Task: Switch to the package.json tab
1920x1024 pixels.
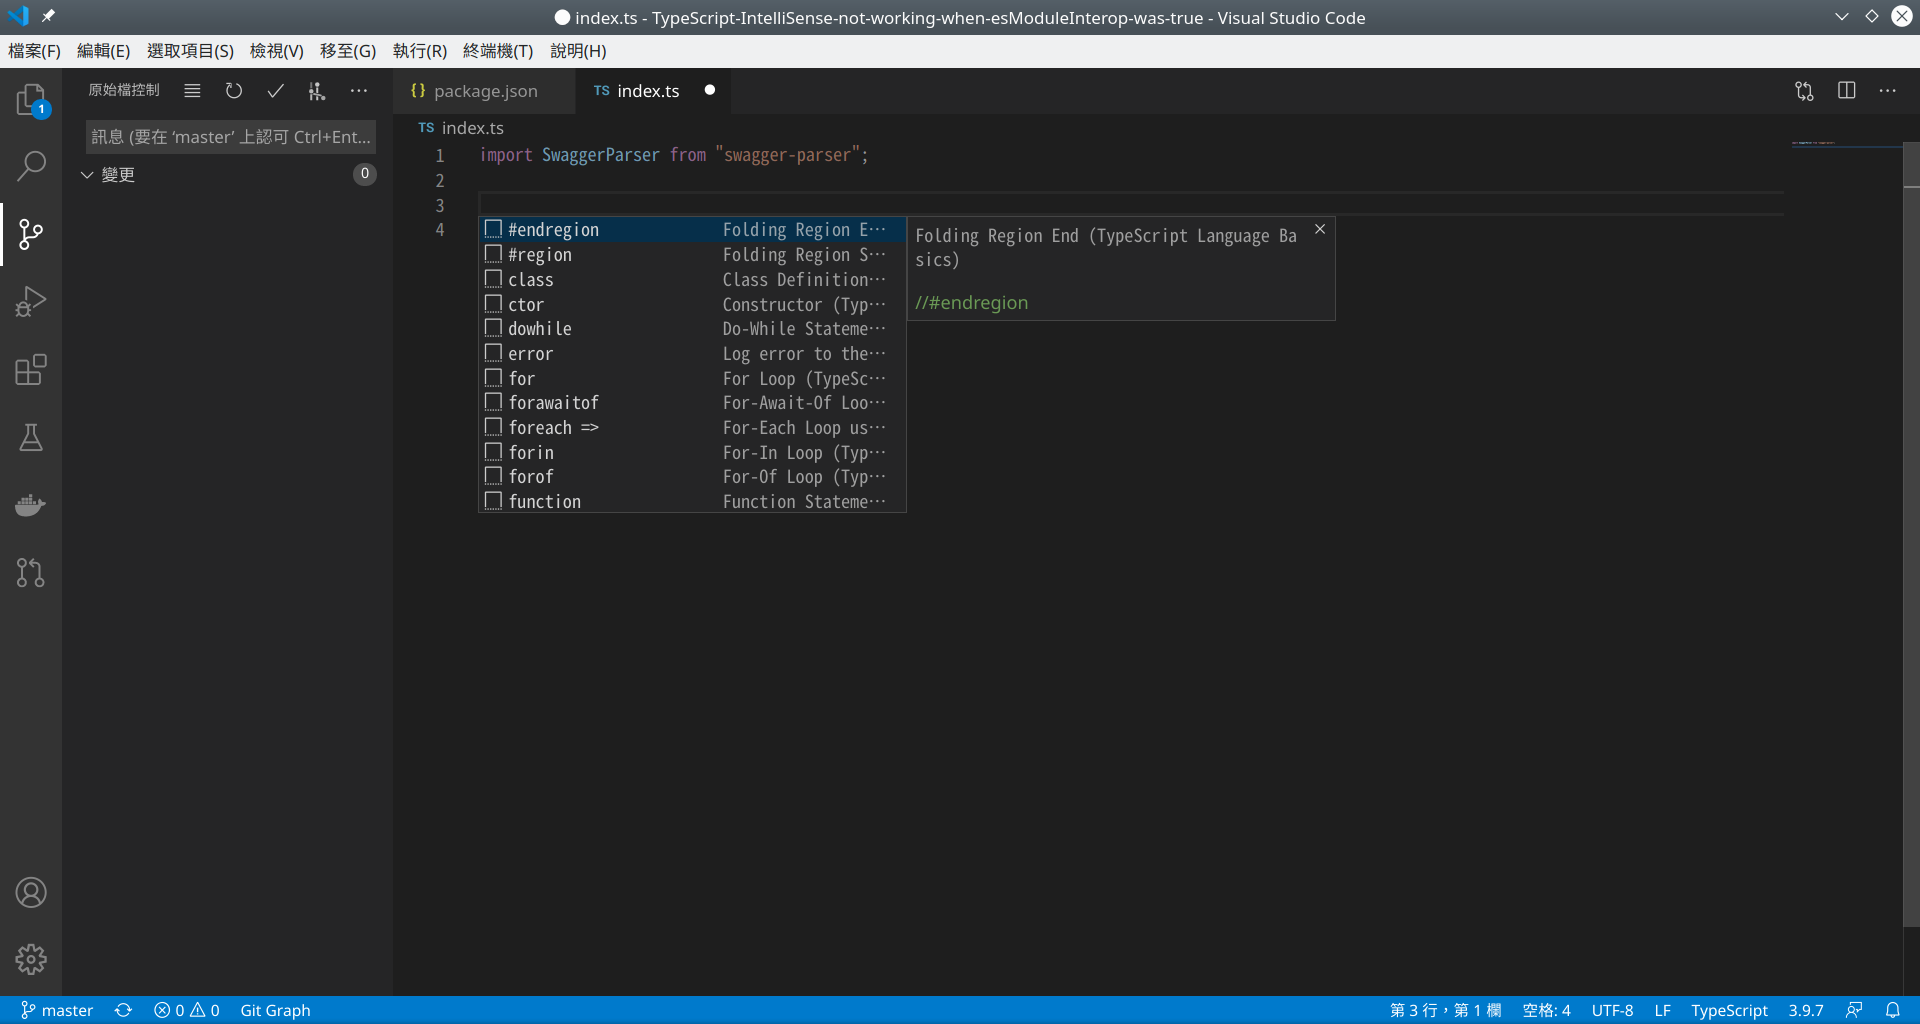Action: [x=484, y=91]
